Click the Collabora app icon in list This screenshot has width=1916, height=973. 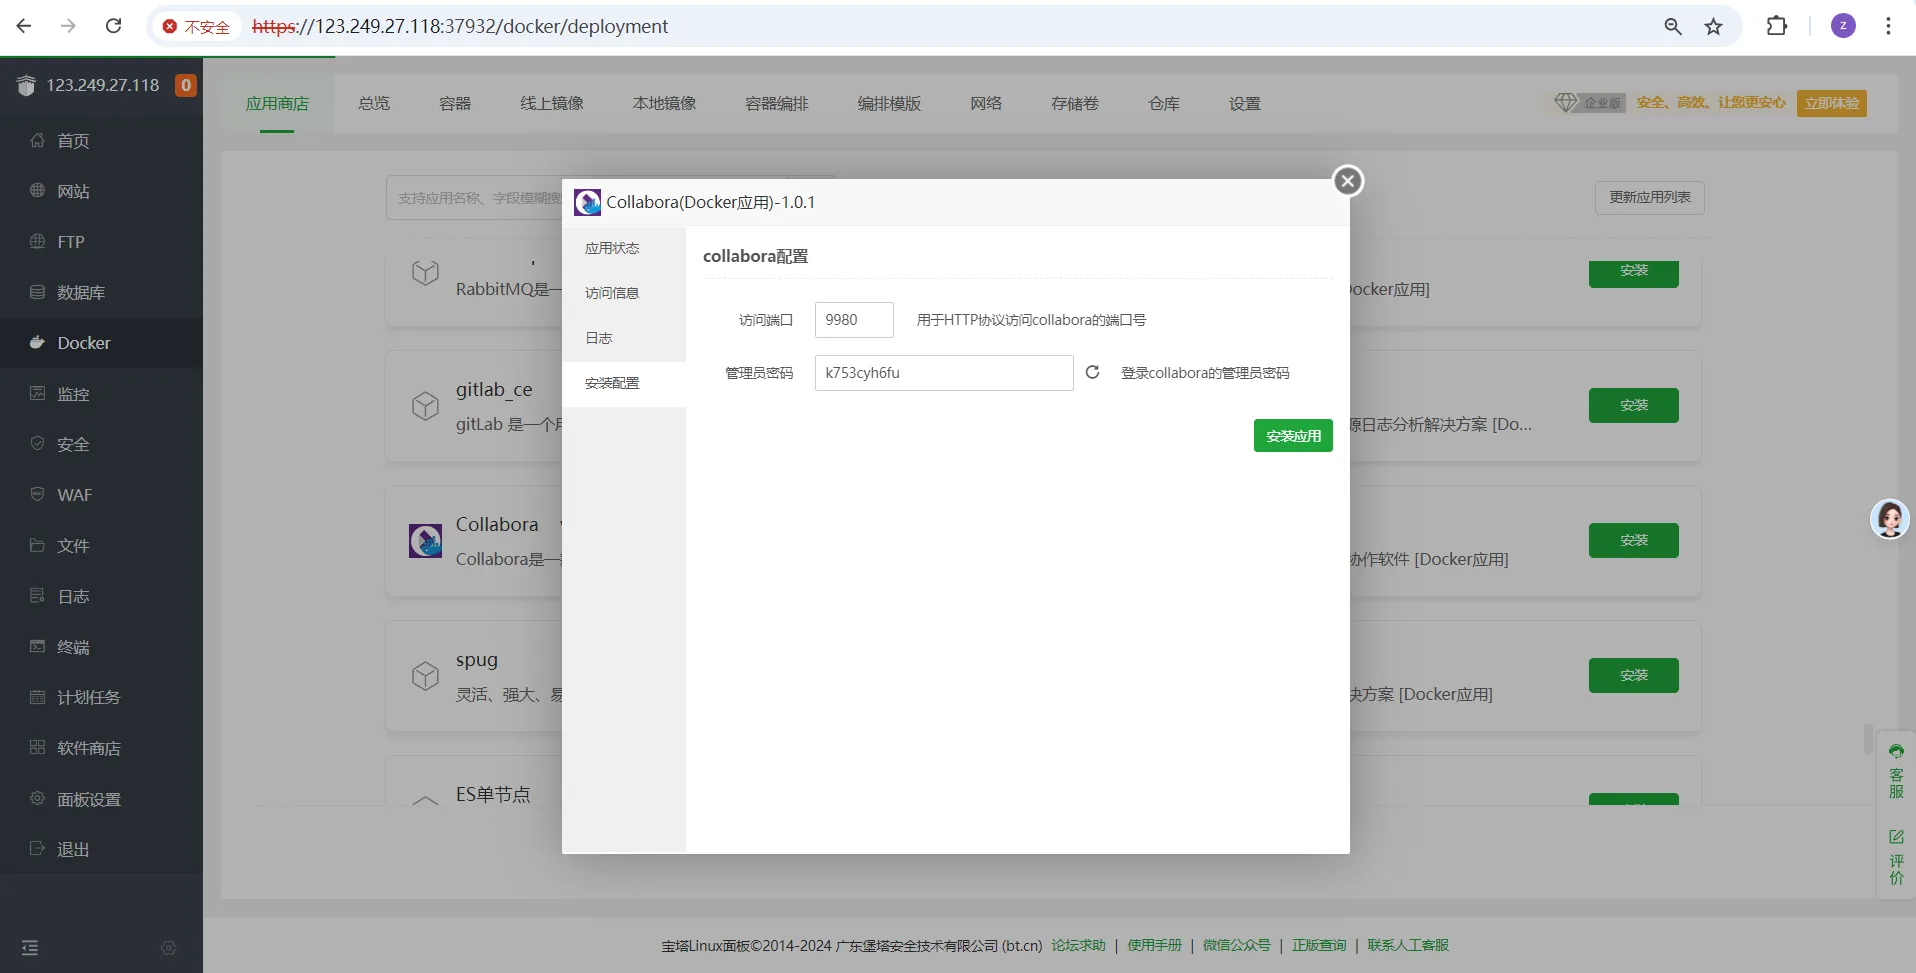[425, 541]
